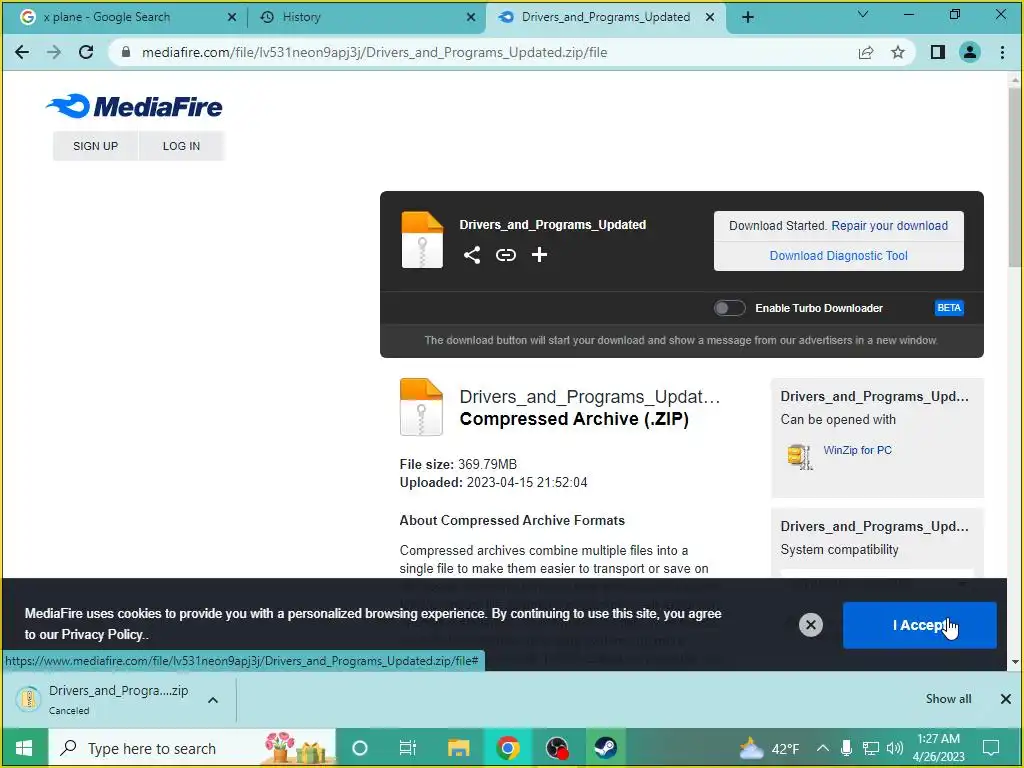Open the notification center
The width and height of the screenshot is (1024, 768).
pos(991,748)
